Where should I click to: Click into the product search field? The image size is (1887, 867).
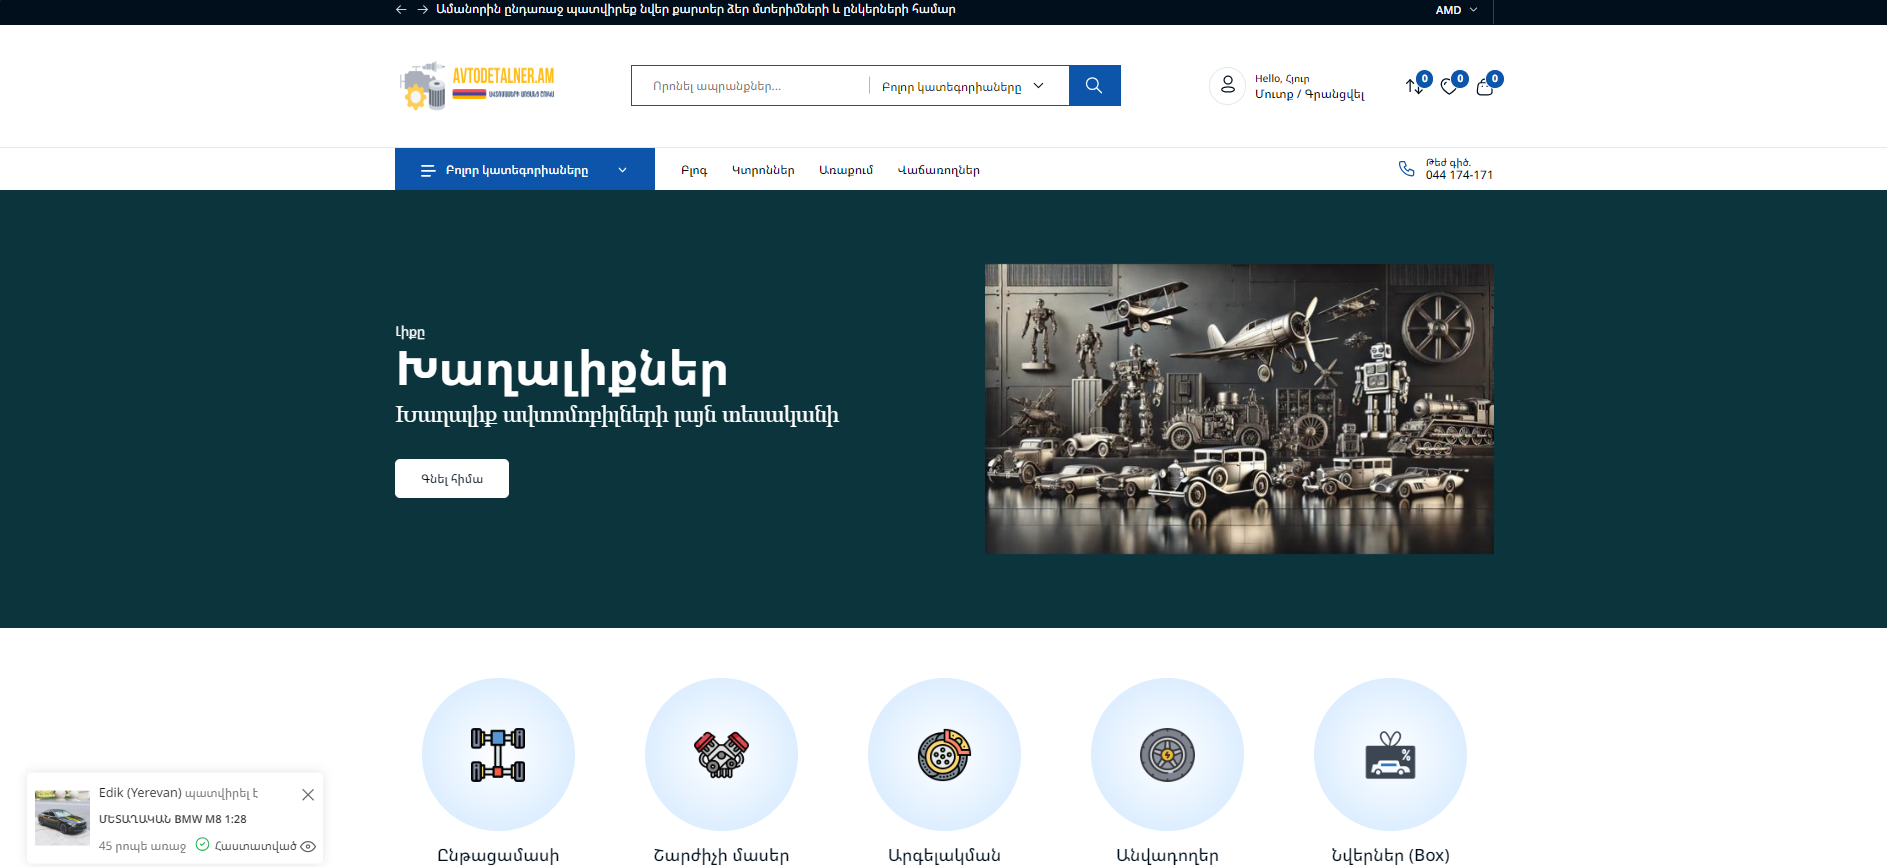click(750, 87)
